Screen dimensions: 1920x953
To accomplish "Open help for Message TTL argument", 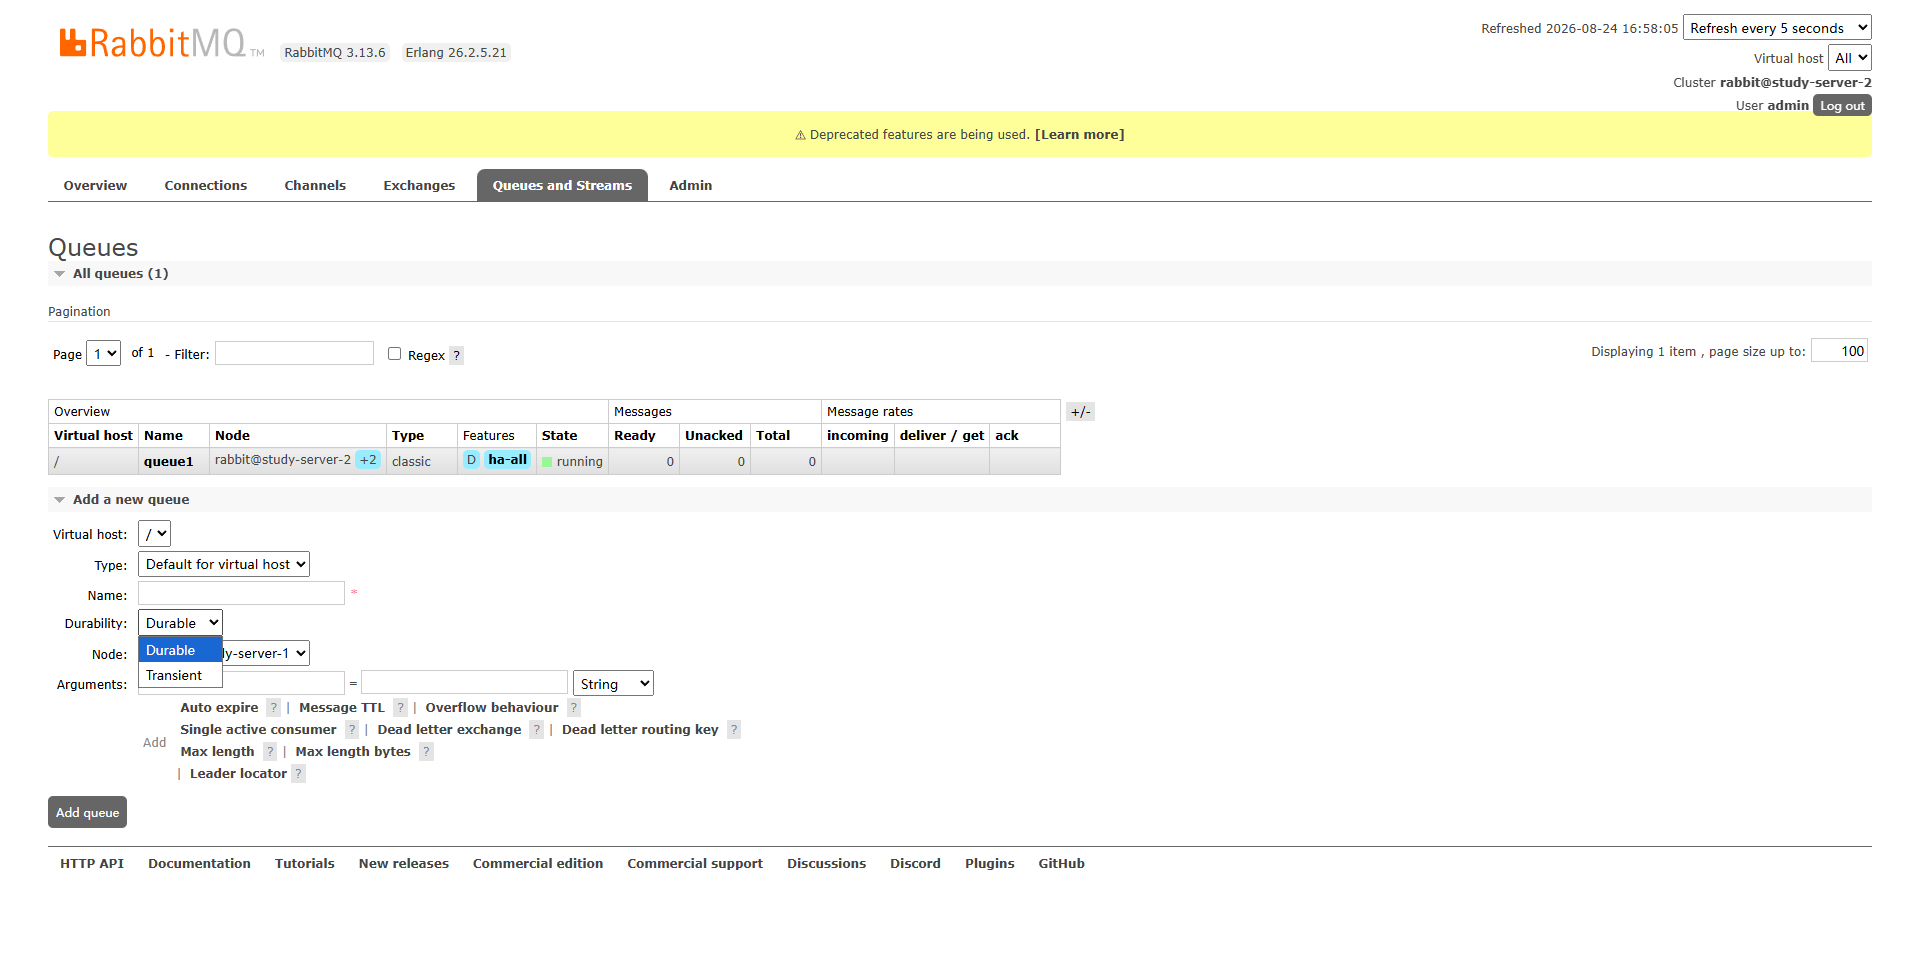I will click(x=400, y=707).
